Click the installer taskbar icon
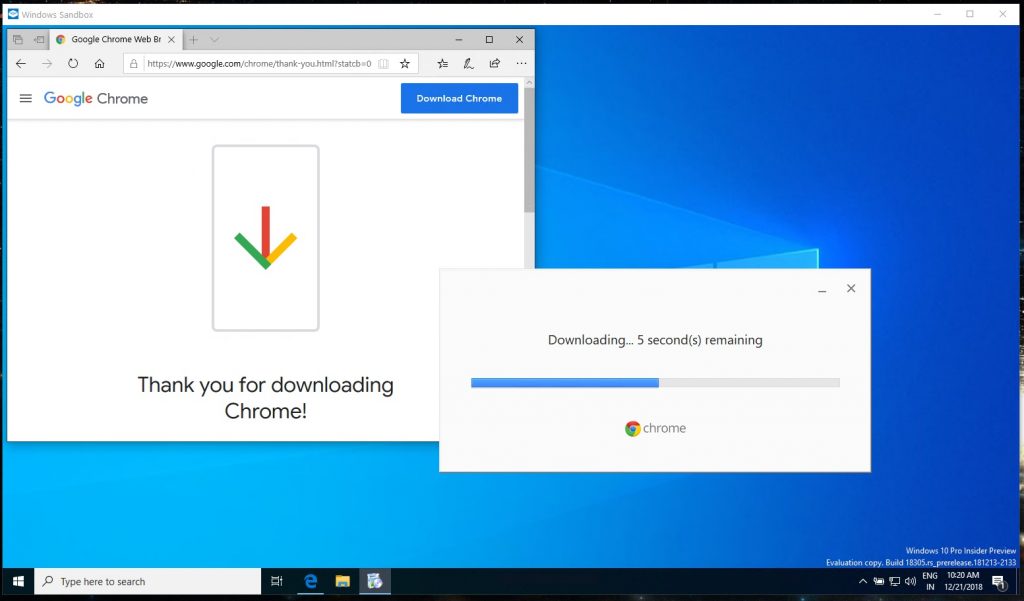The image size is (1024, 601). pyautogui.click(x=374, y=581)
